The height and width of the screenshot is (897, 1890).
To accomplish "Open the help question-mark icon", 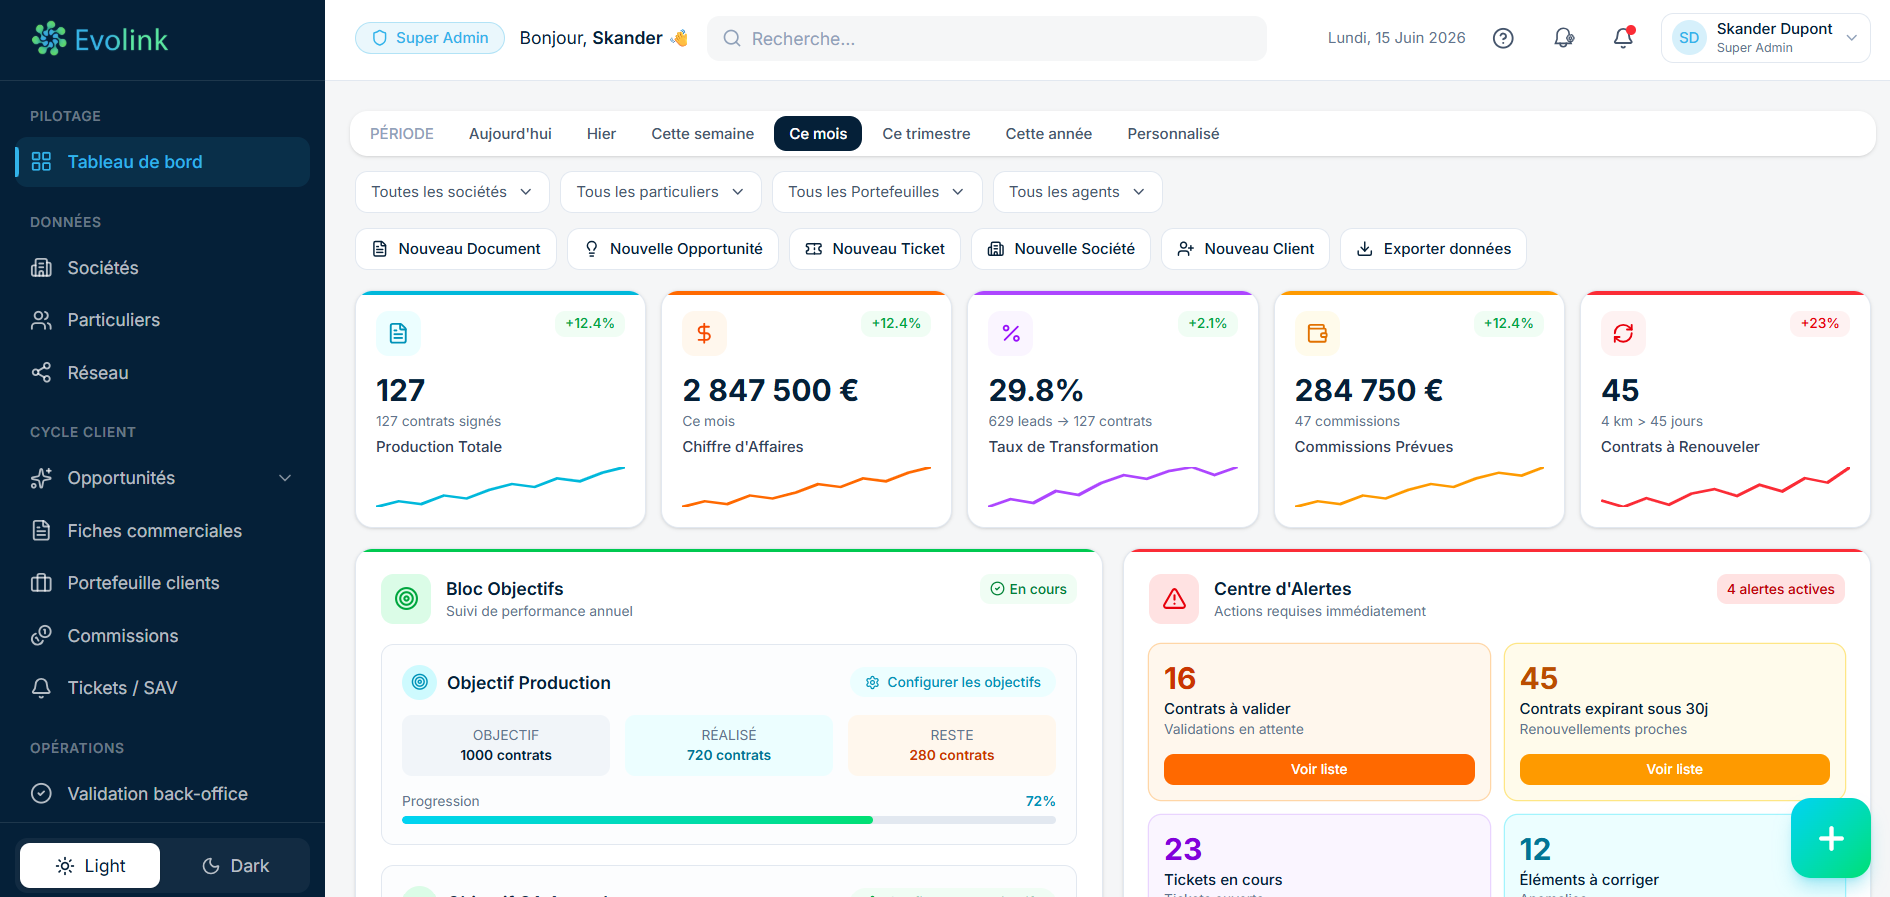I will [x=1503, y=38].
